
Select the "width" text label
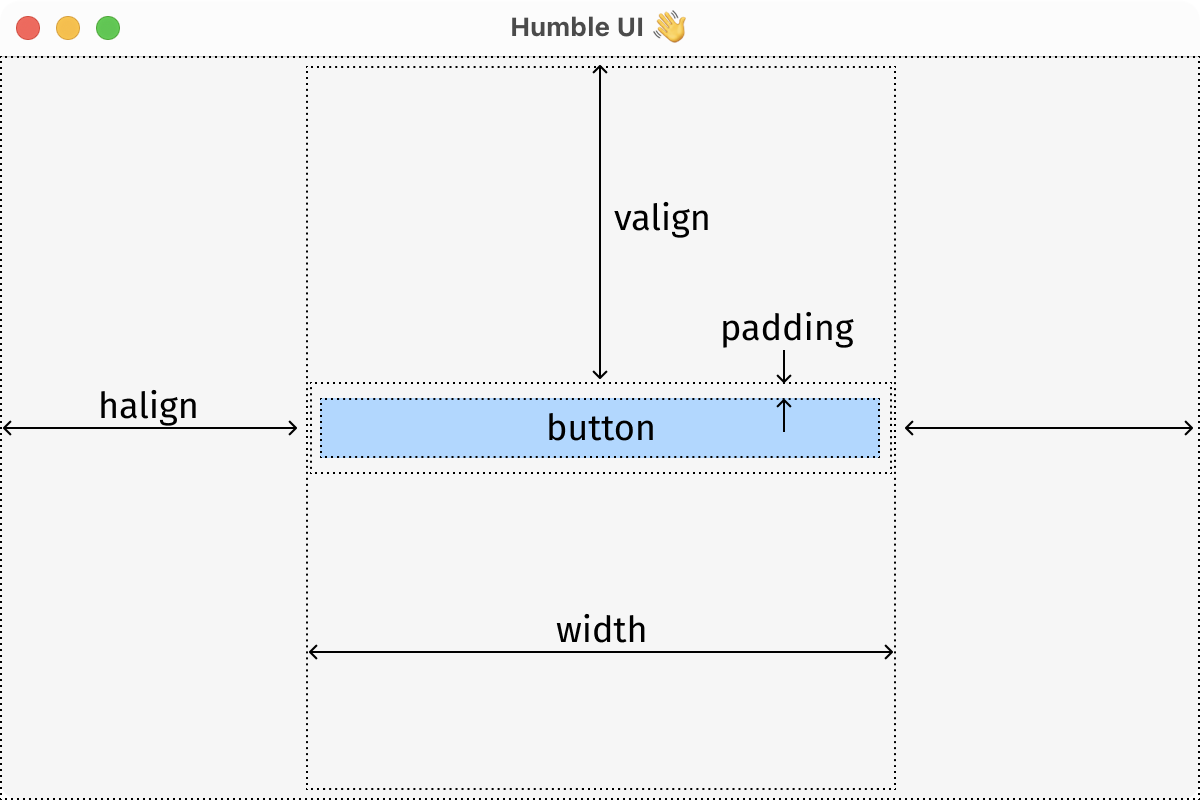pos(601,630)
